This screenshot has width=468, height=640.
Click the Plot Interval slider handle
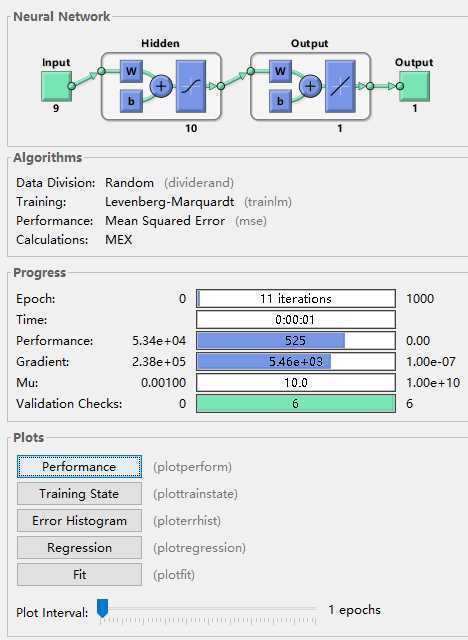point(103,608)
